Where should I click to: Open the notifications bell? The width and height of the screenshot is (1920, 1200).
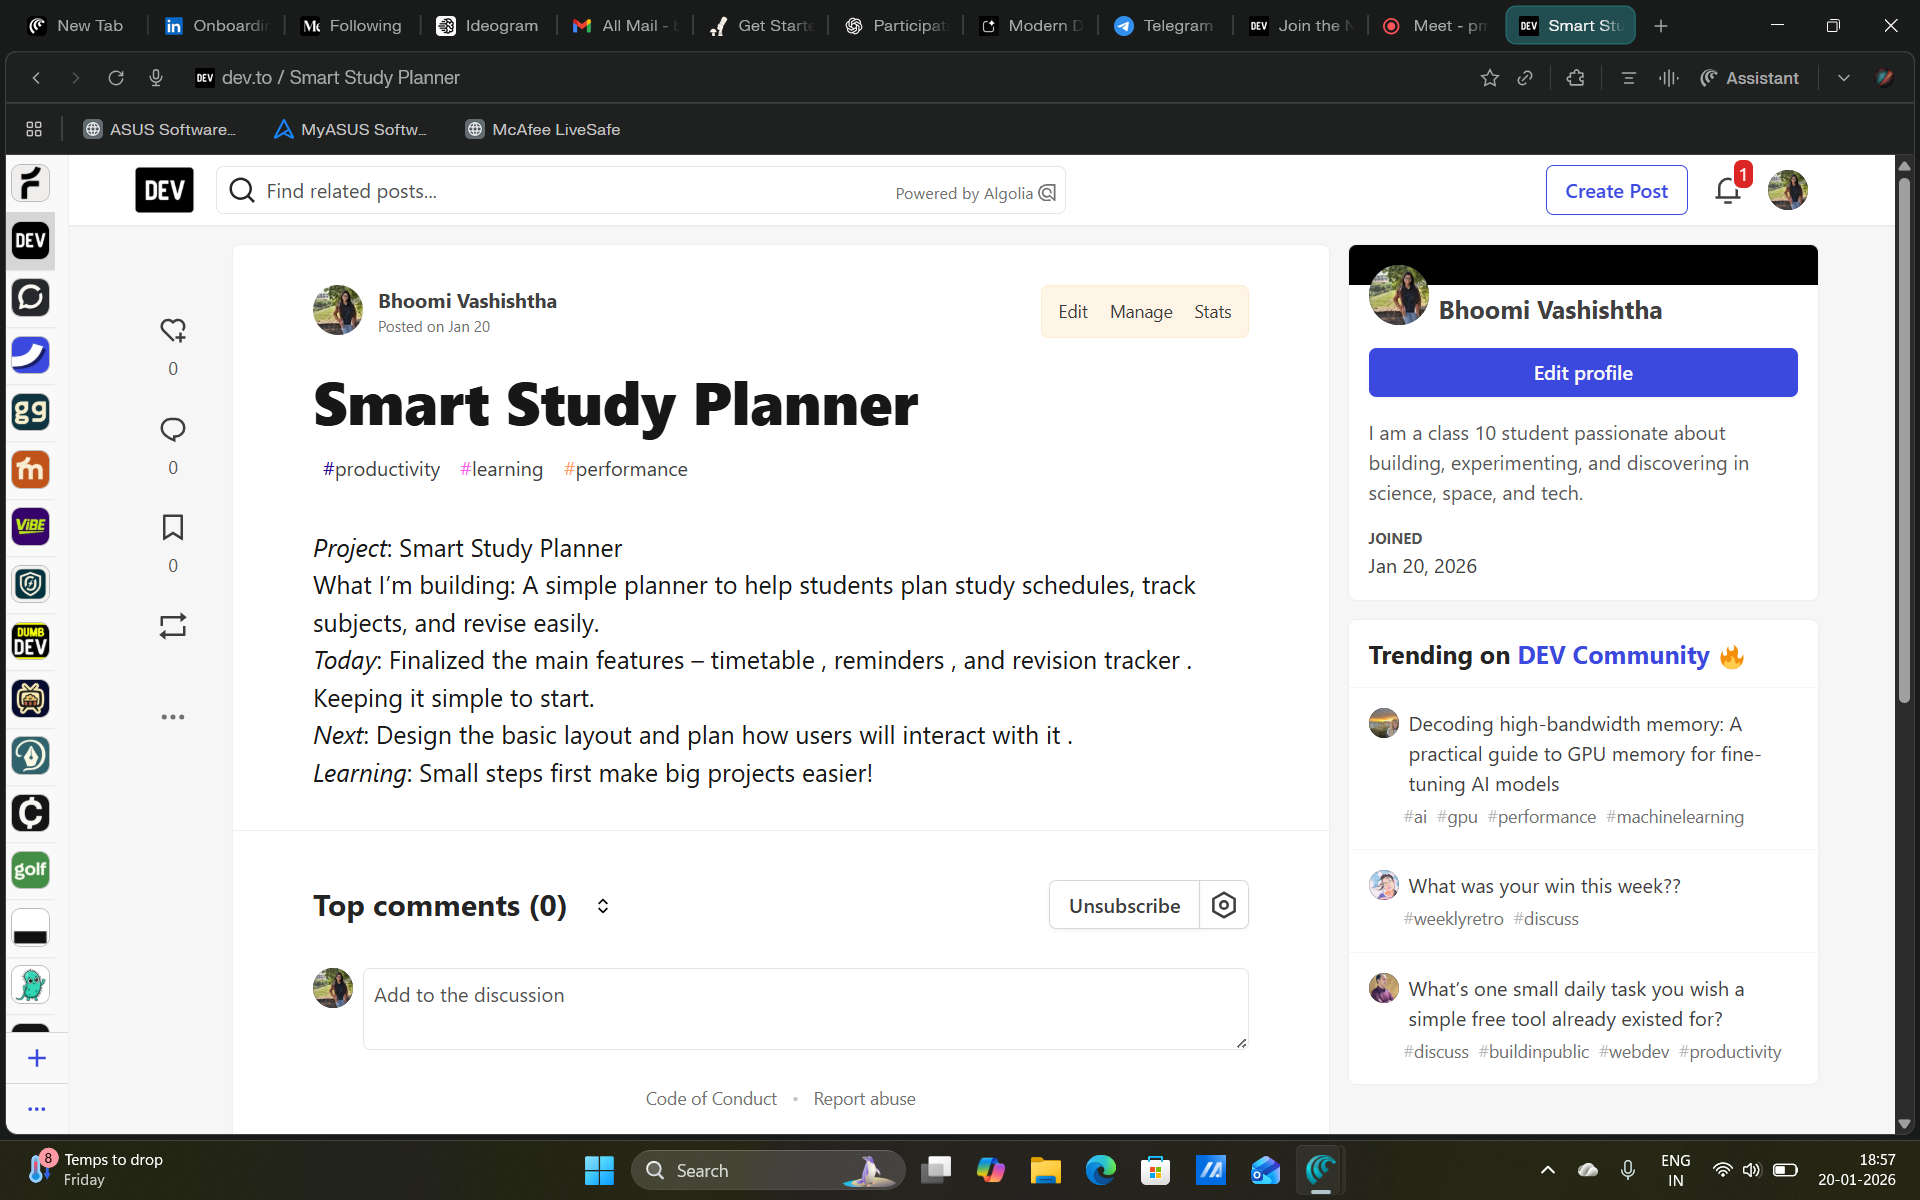(1727, 190)
